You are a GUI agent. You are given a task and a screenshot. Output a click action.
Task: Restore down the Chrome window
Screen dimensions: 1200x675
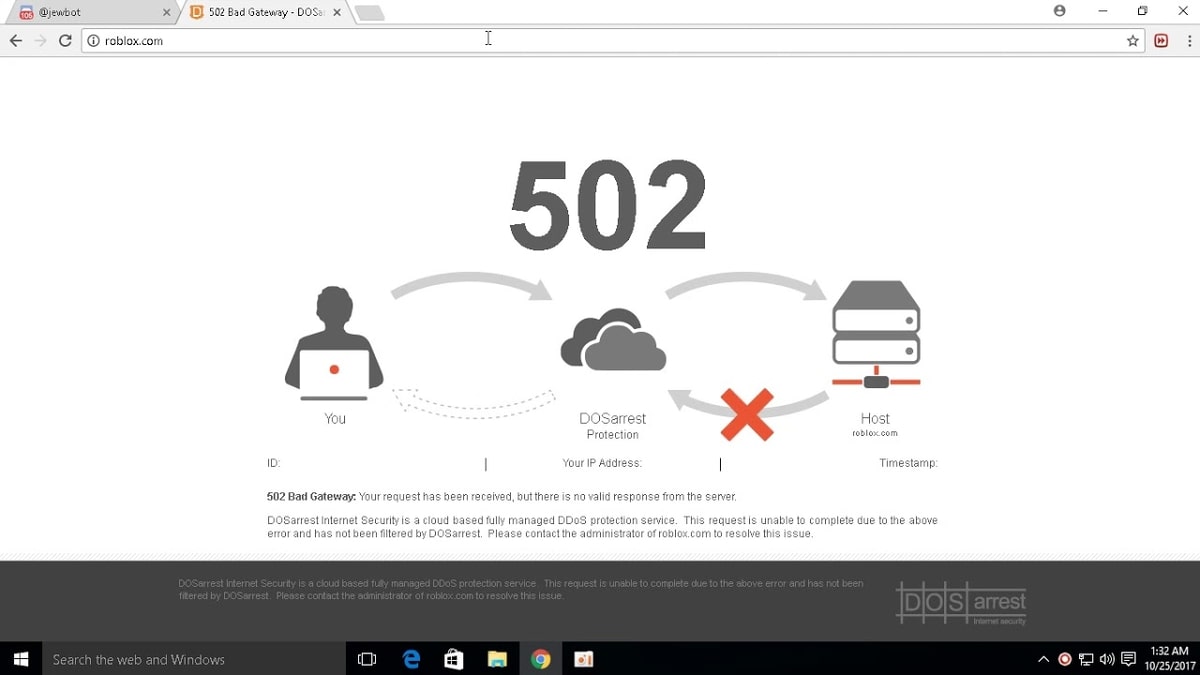(1142, 11)
